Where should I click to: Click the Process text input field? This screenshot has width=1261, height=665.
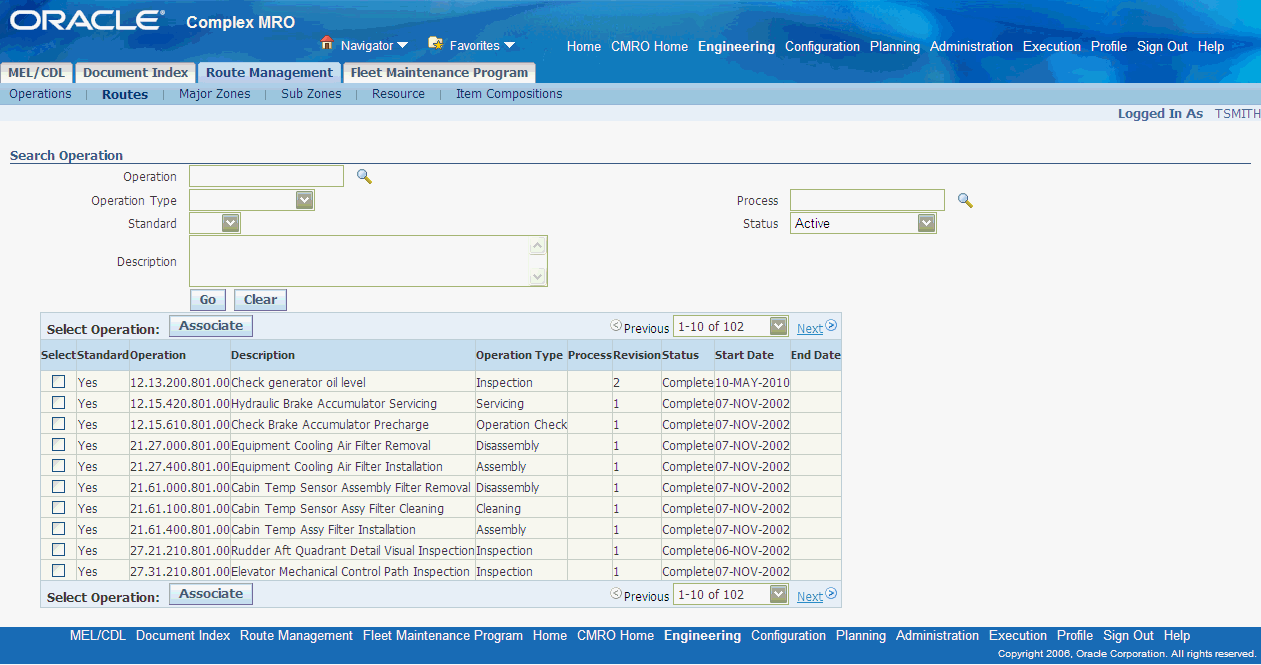coord(867,200)
